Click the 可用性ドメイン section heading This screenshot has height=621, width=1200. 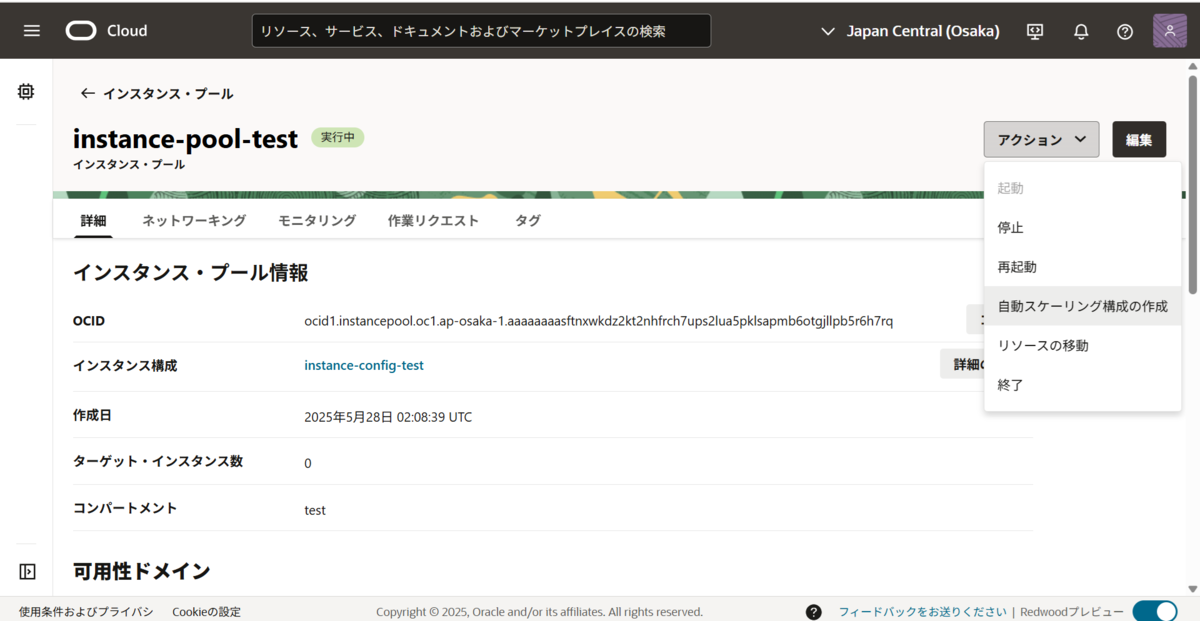click(x=142, y=571)
